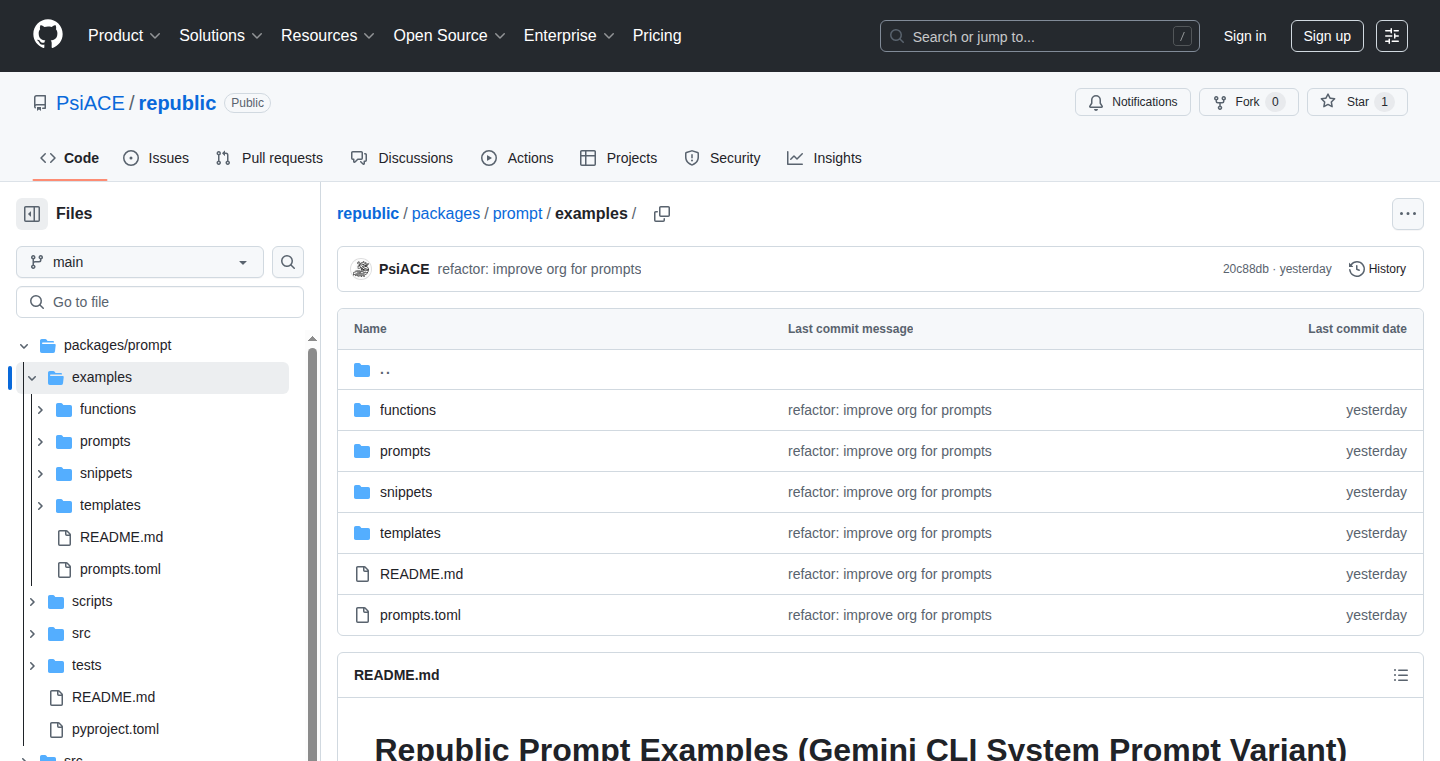Image resolution: width=1440 pixels, height=761 pixels.
Task: Expand the scripts folder chevron in the tree
Action: point(32,601)
